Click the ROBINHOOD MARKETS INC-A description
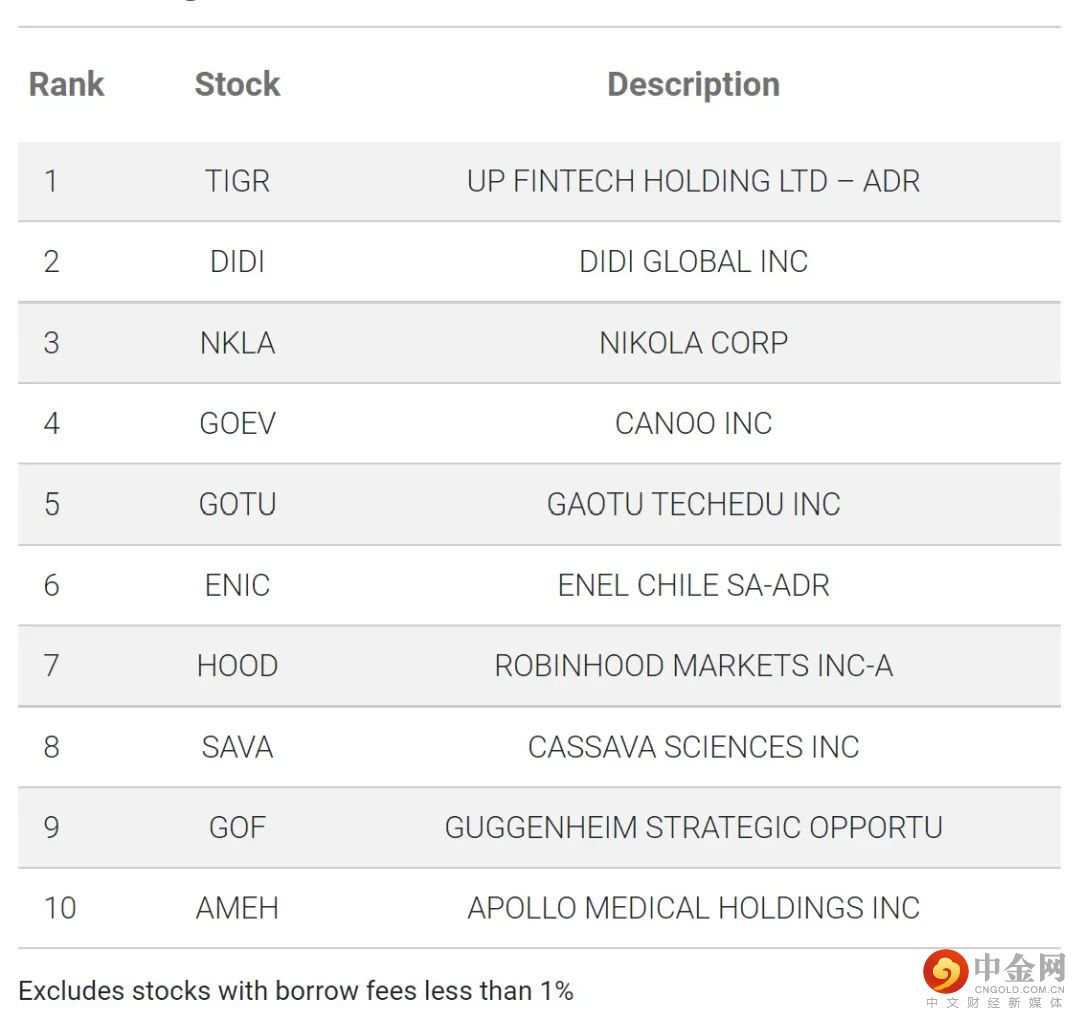The height and width of the screenshot is (1021, 1080). coord(693,666)
